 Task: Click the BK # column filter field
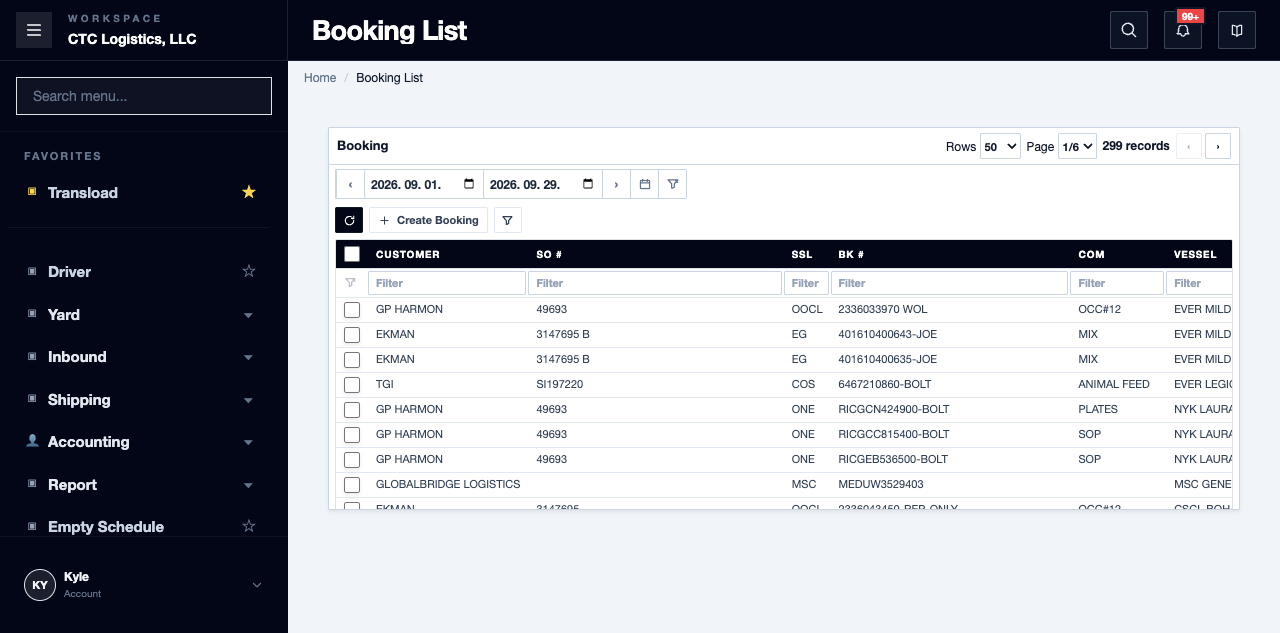click(x=949, y=283)
